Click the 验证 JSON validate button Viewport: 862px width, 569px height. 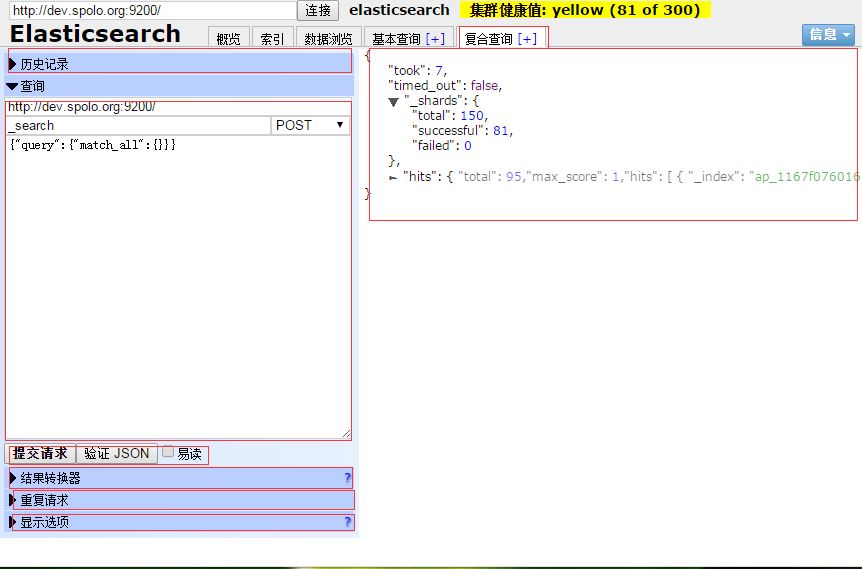pos(117,454)
